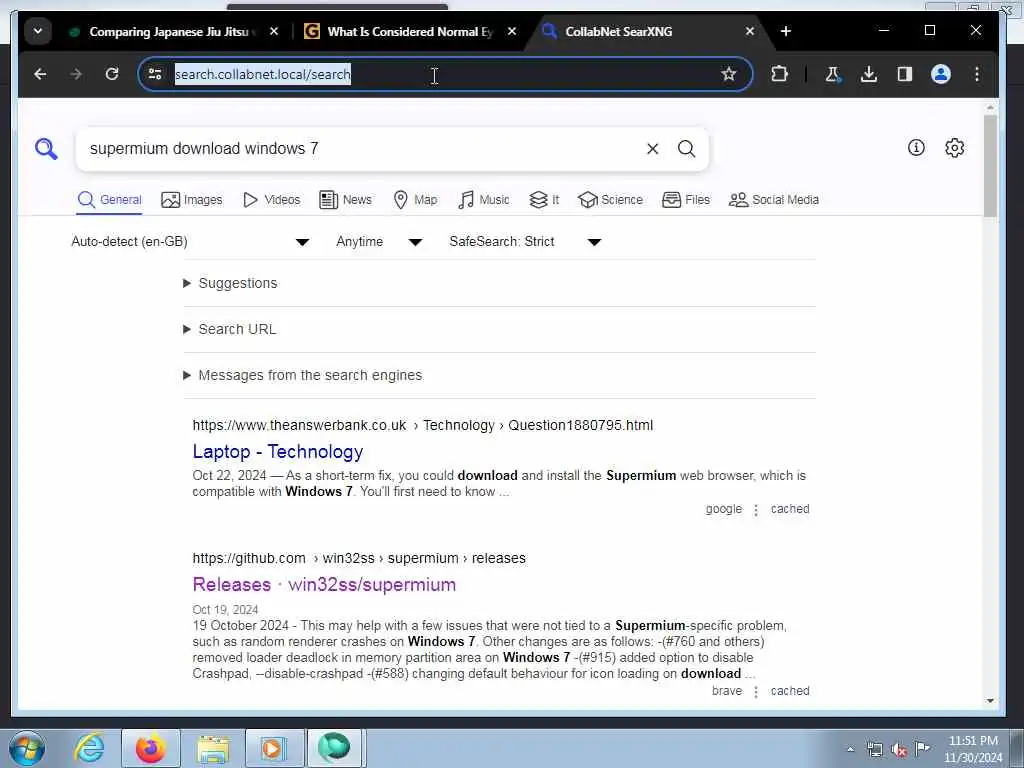1024x768 pixels.
Task: Click the theanswerbank.co.uk result URL
Action: pyautogui.click(x=423, y=426)
